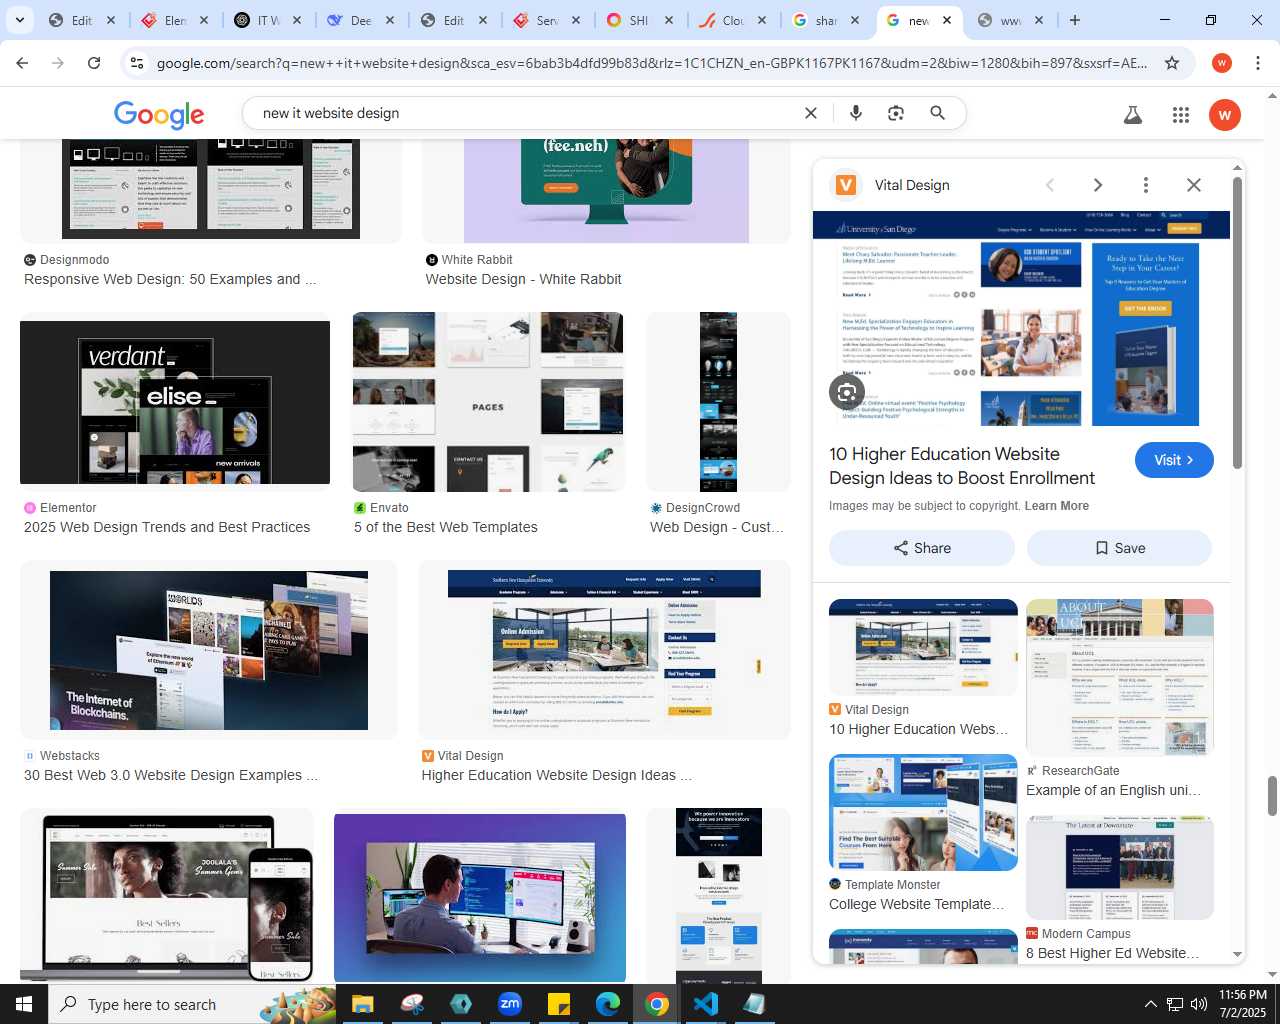Image resolution: width=1280 pixels, height=1024 pixels.
Task: Switch to the 'shar' Google tab
Action: 826,20
